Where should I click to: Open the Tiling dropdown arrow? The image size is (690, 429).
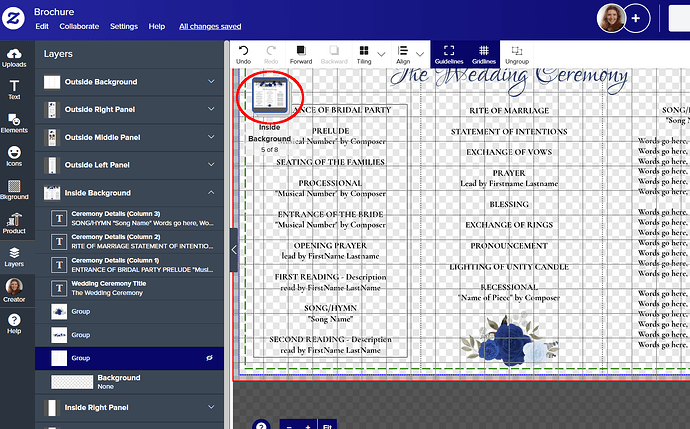click(382, 54)
